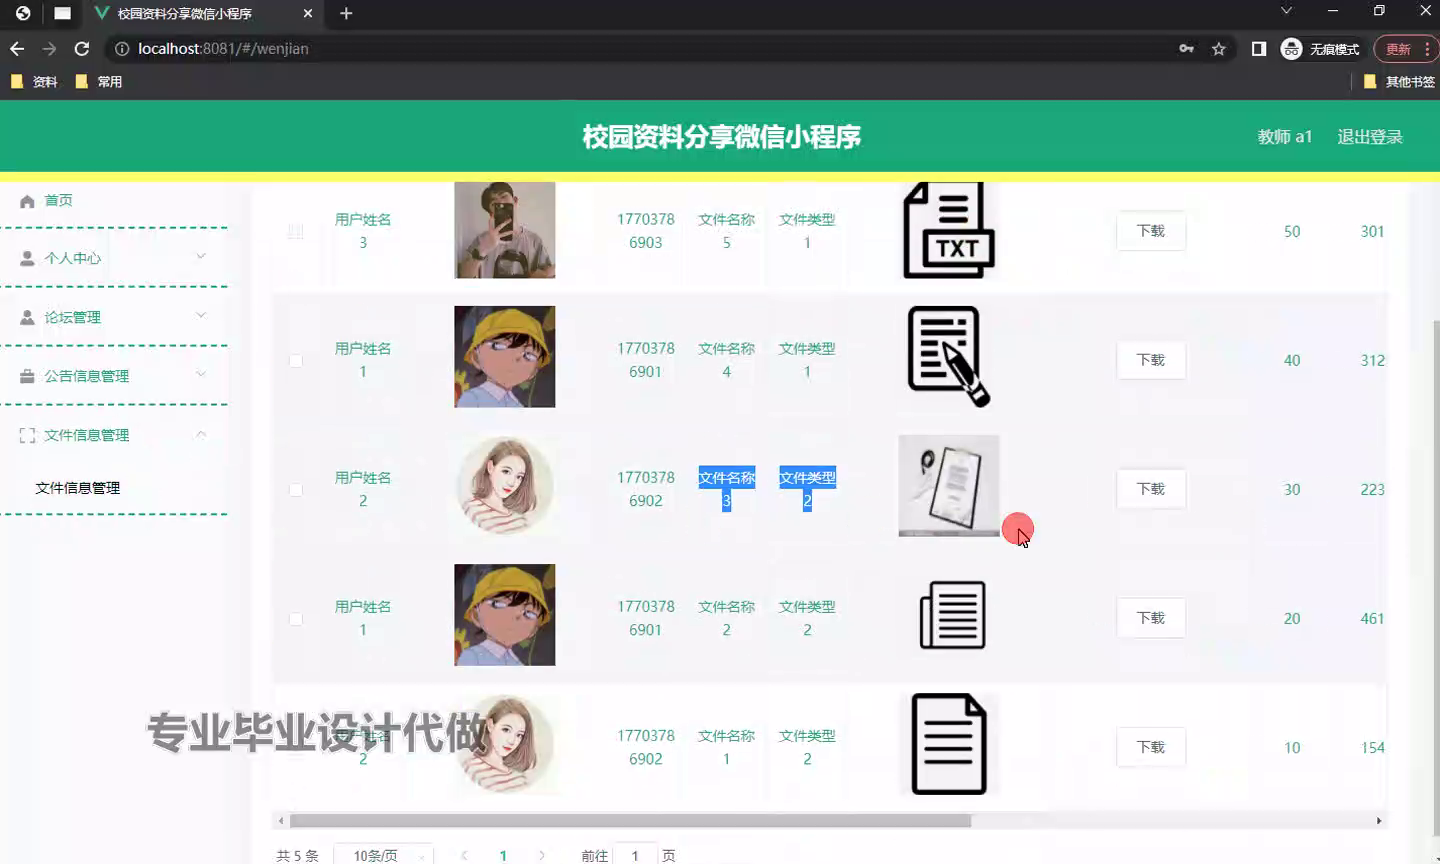Open girl avatar in 文件名称 3 row
The image size is (1440, 864).
[505, 486]
